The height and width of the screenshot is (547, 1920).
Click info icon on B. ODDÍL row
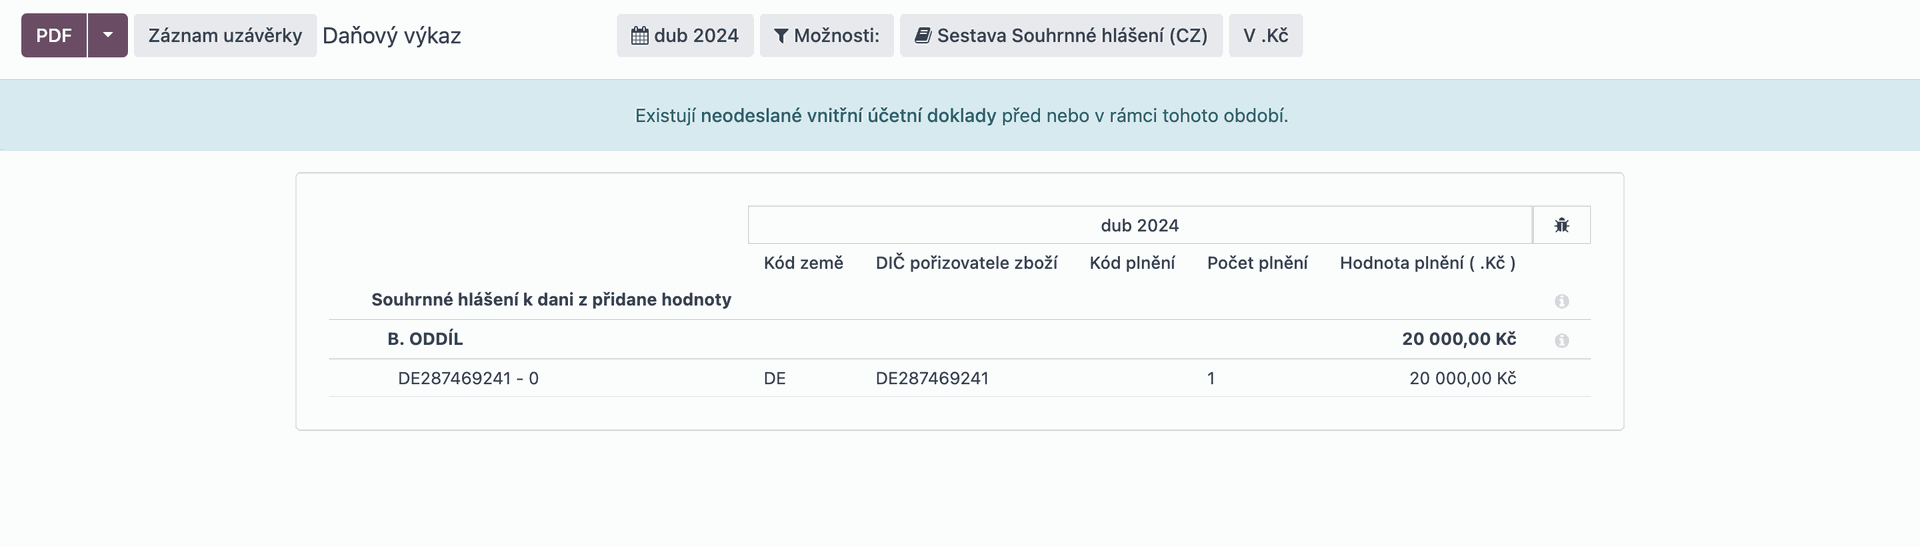(1561, 341)
